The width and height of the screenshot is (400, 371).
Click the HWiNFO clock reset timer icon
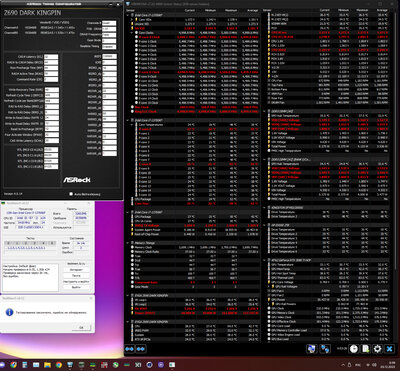354,349
